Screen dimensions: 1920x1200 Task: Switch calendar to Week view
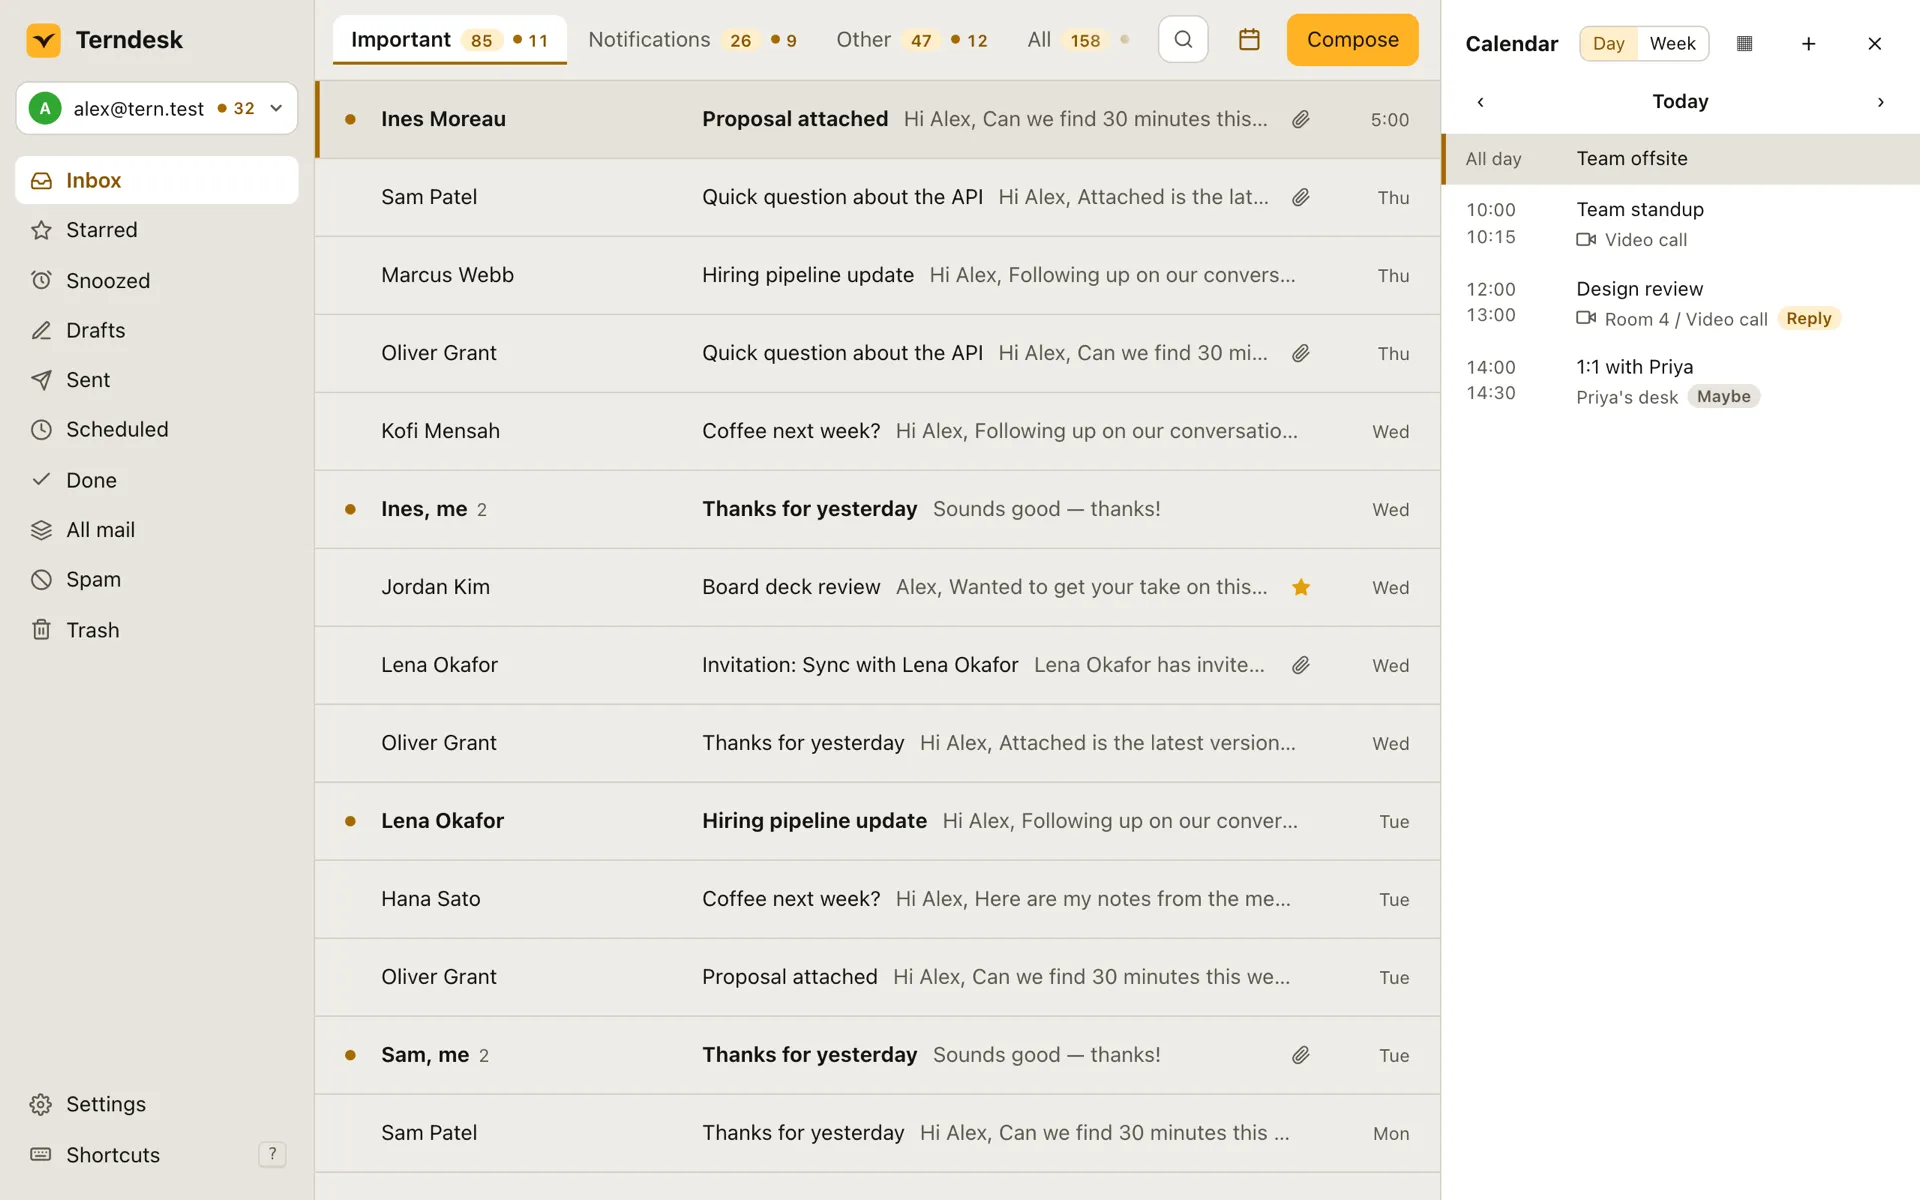[1672, 44]
